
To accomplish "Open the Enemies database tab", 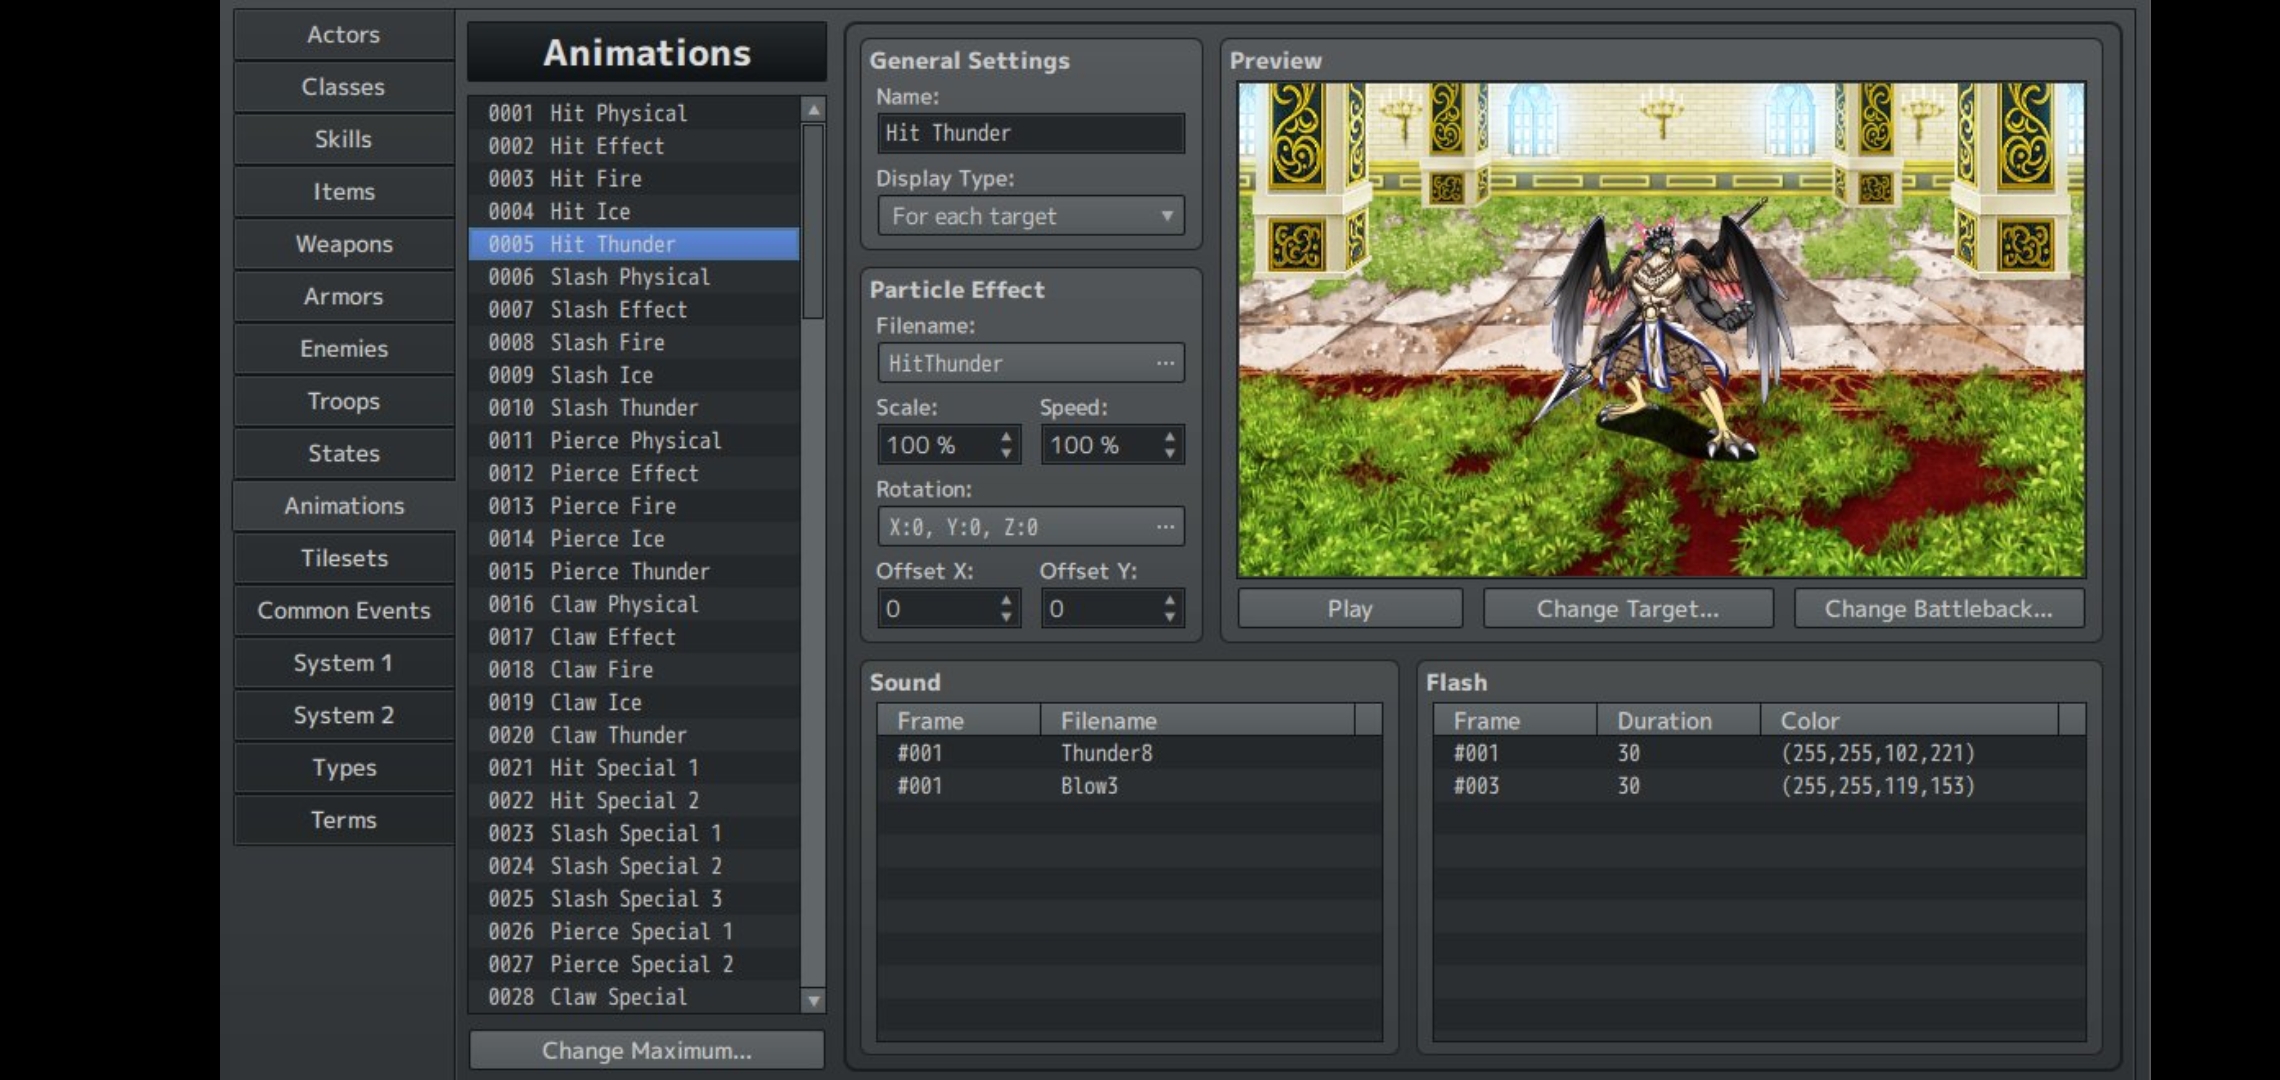I will coord(343,349).
